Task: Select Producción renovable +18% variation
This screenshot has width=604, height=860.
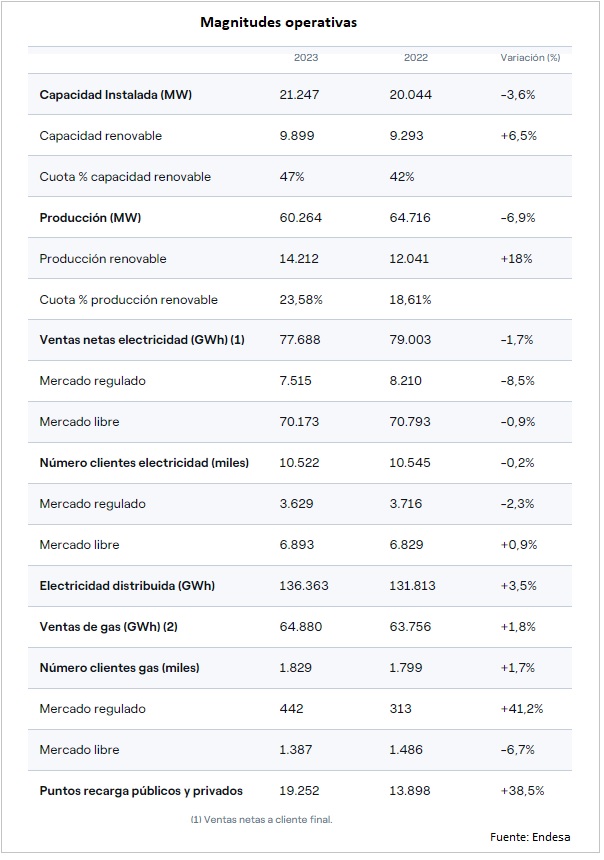Action: point(516,259)
